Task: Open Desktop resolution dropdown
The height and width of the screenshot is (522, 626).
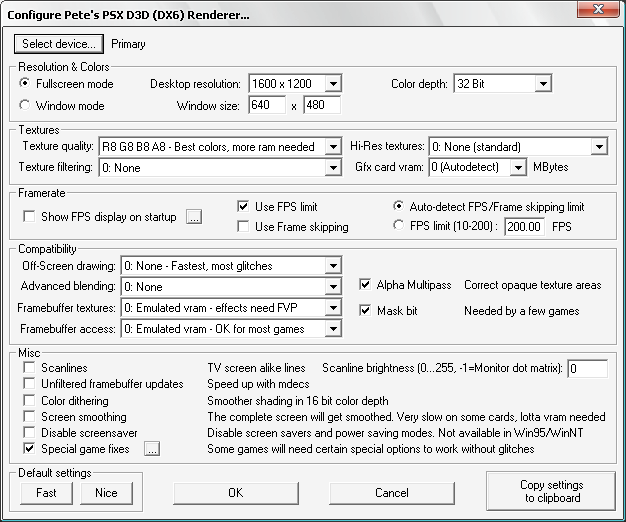Action: 295,83
